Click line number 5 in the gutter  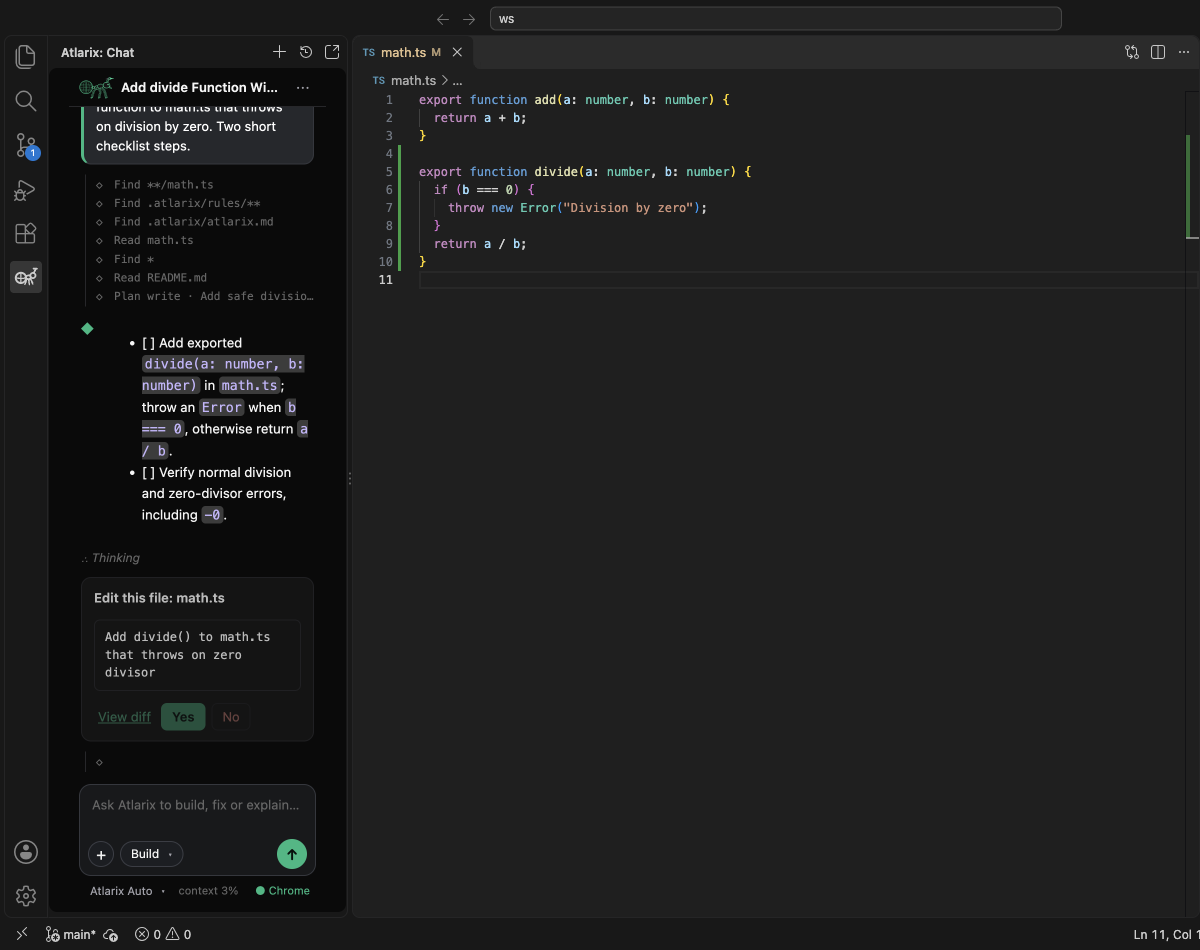389,172
